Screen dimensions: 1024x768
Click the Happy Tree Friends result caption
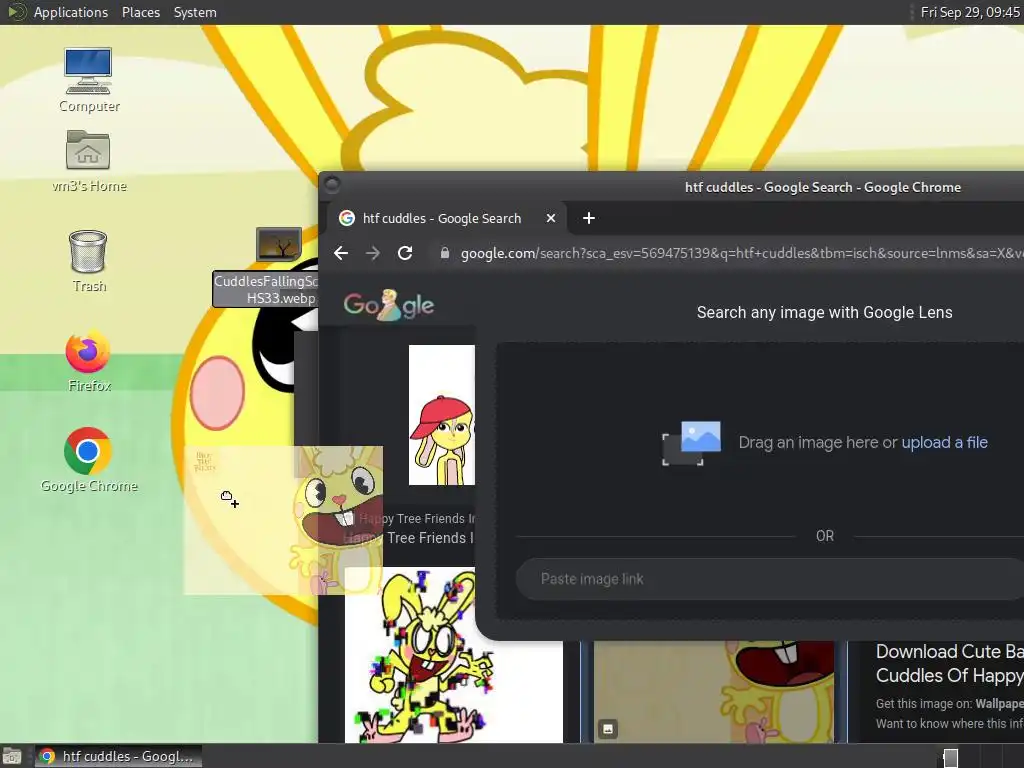(x=410, y=528)
